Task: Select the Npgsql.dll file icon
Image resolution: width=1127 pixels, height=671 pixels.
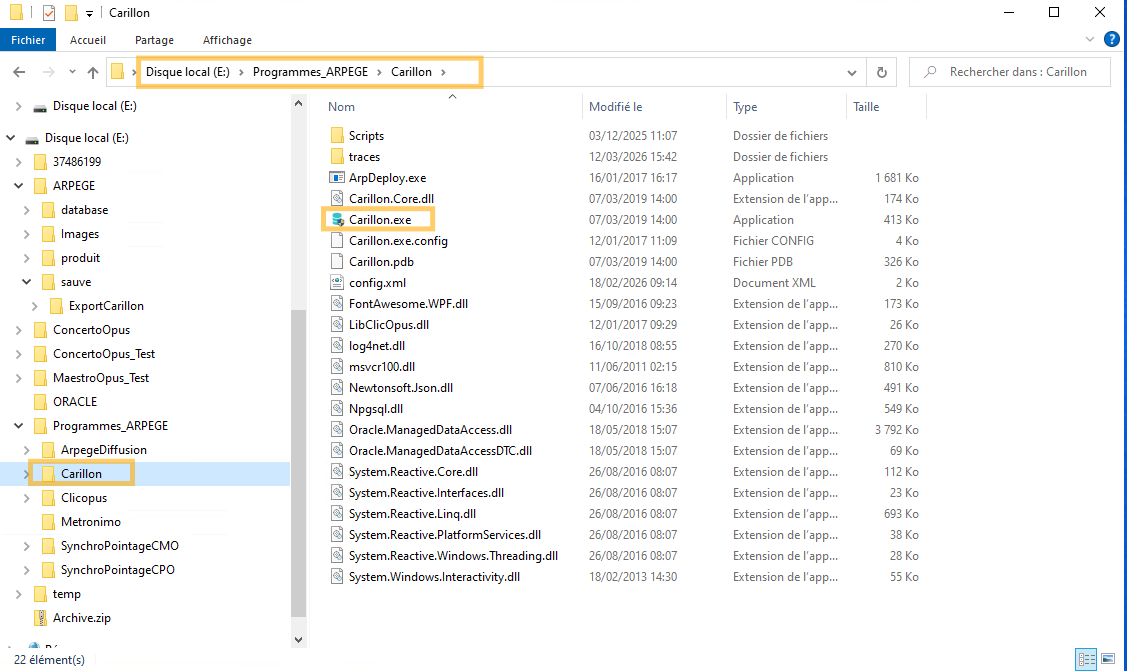Action: [x=337, y=409]
